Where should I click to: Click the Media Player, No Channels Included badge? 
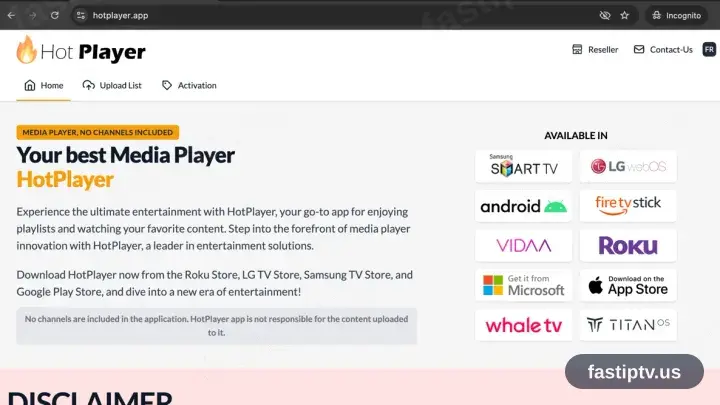click(x=98, y=132)
